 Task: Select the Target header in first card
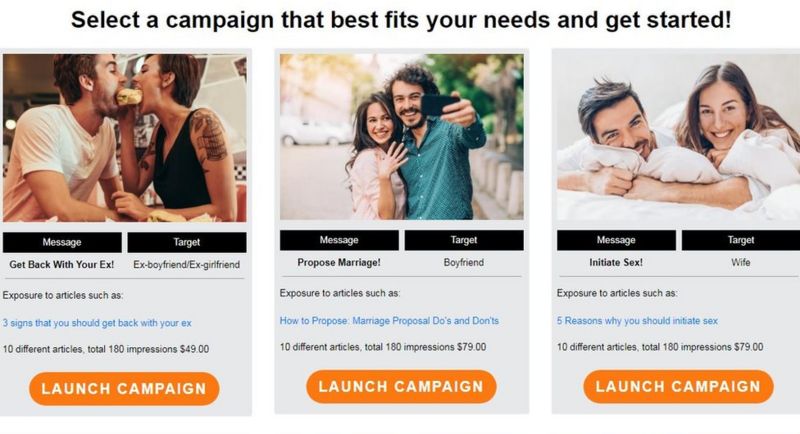pyautogui.click(x=187, y=242)
